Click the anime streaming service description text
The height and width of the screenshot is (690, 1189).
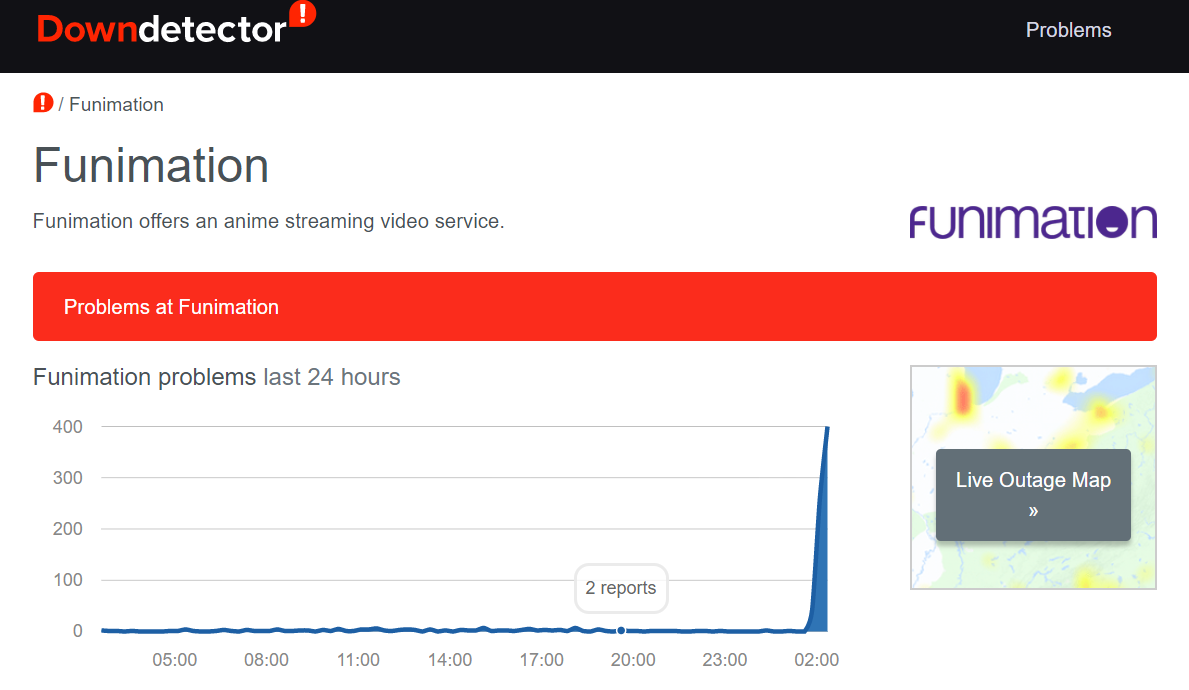[268, 221]
